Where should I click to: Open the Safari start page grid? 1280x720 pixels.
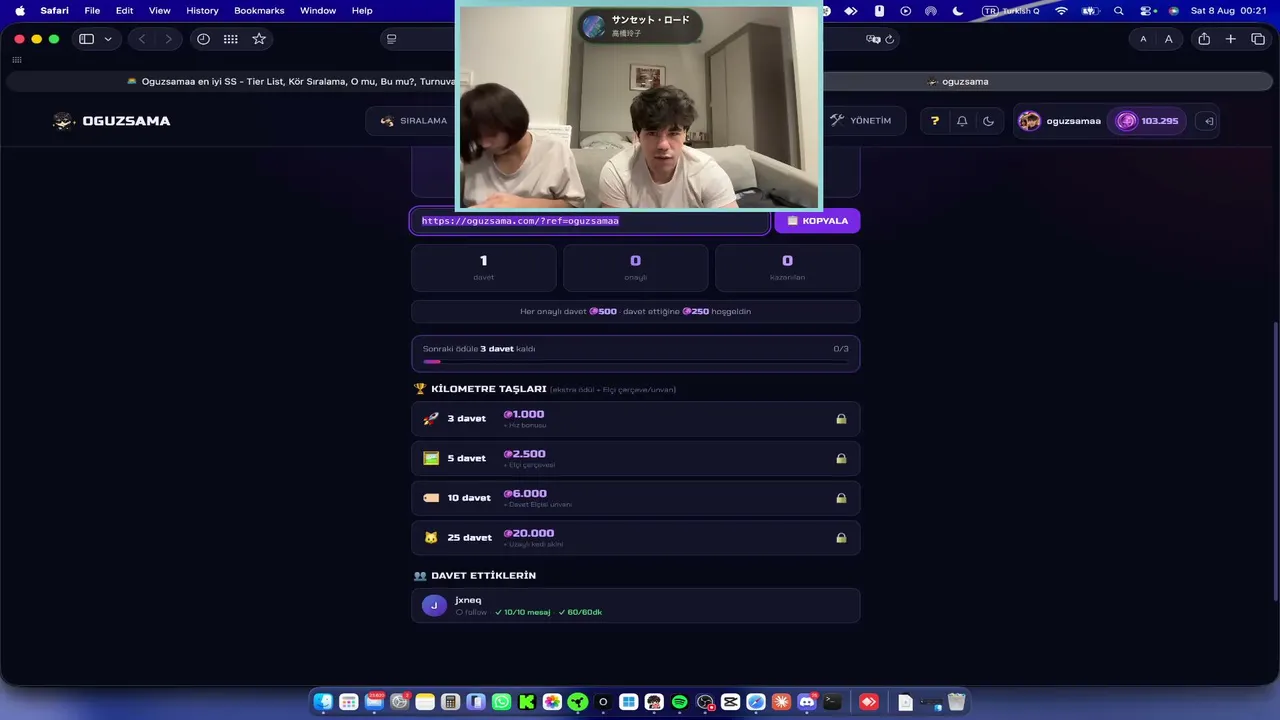click(x=231, y=39)
